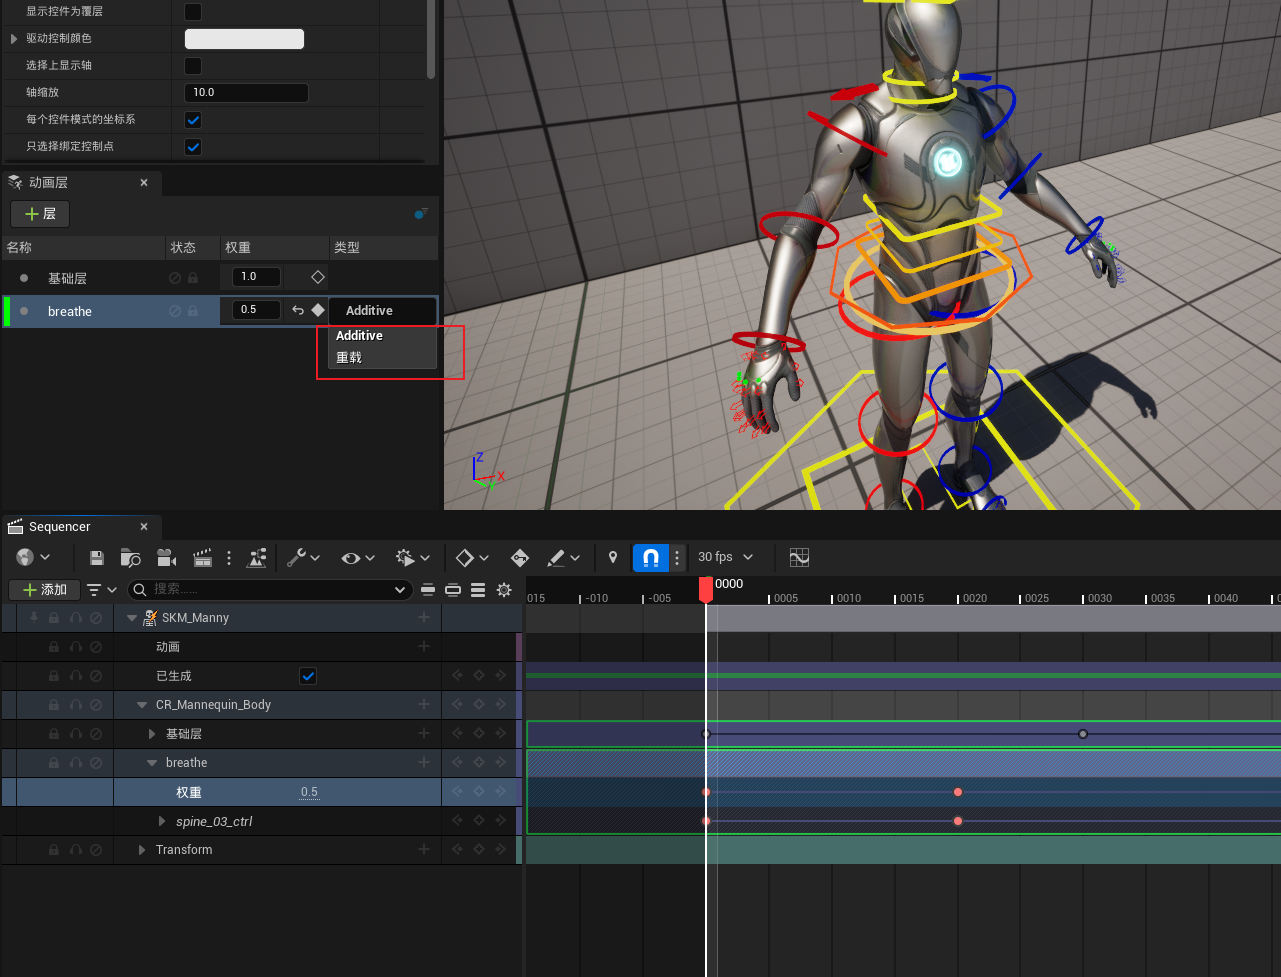The image size is (1281, 977).
Task: Click the red playhead marker at frame 0000
Action: 706,589
